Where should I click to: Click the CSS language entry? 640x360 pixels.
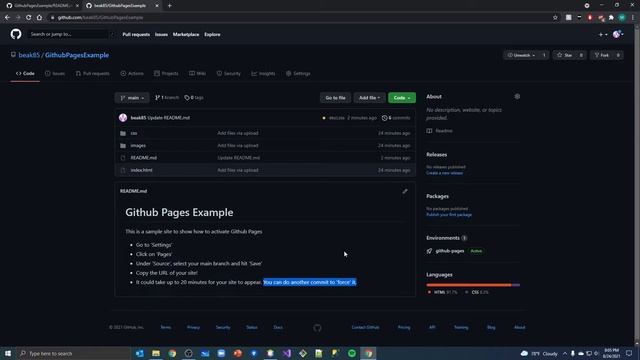tap(477, 292)
